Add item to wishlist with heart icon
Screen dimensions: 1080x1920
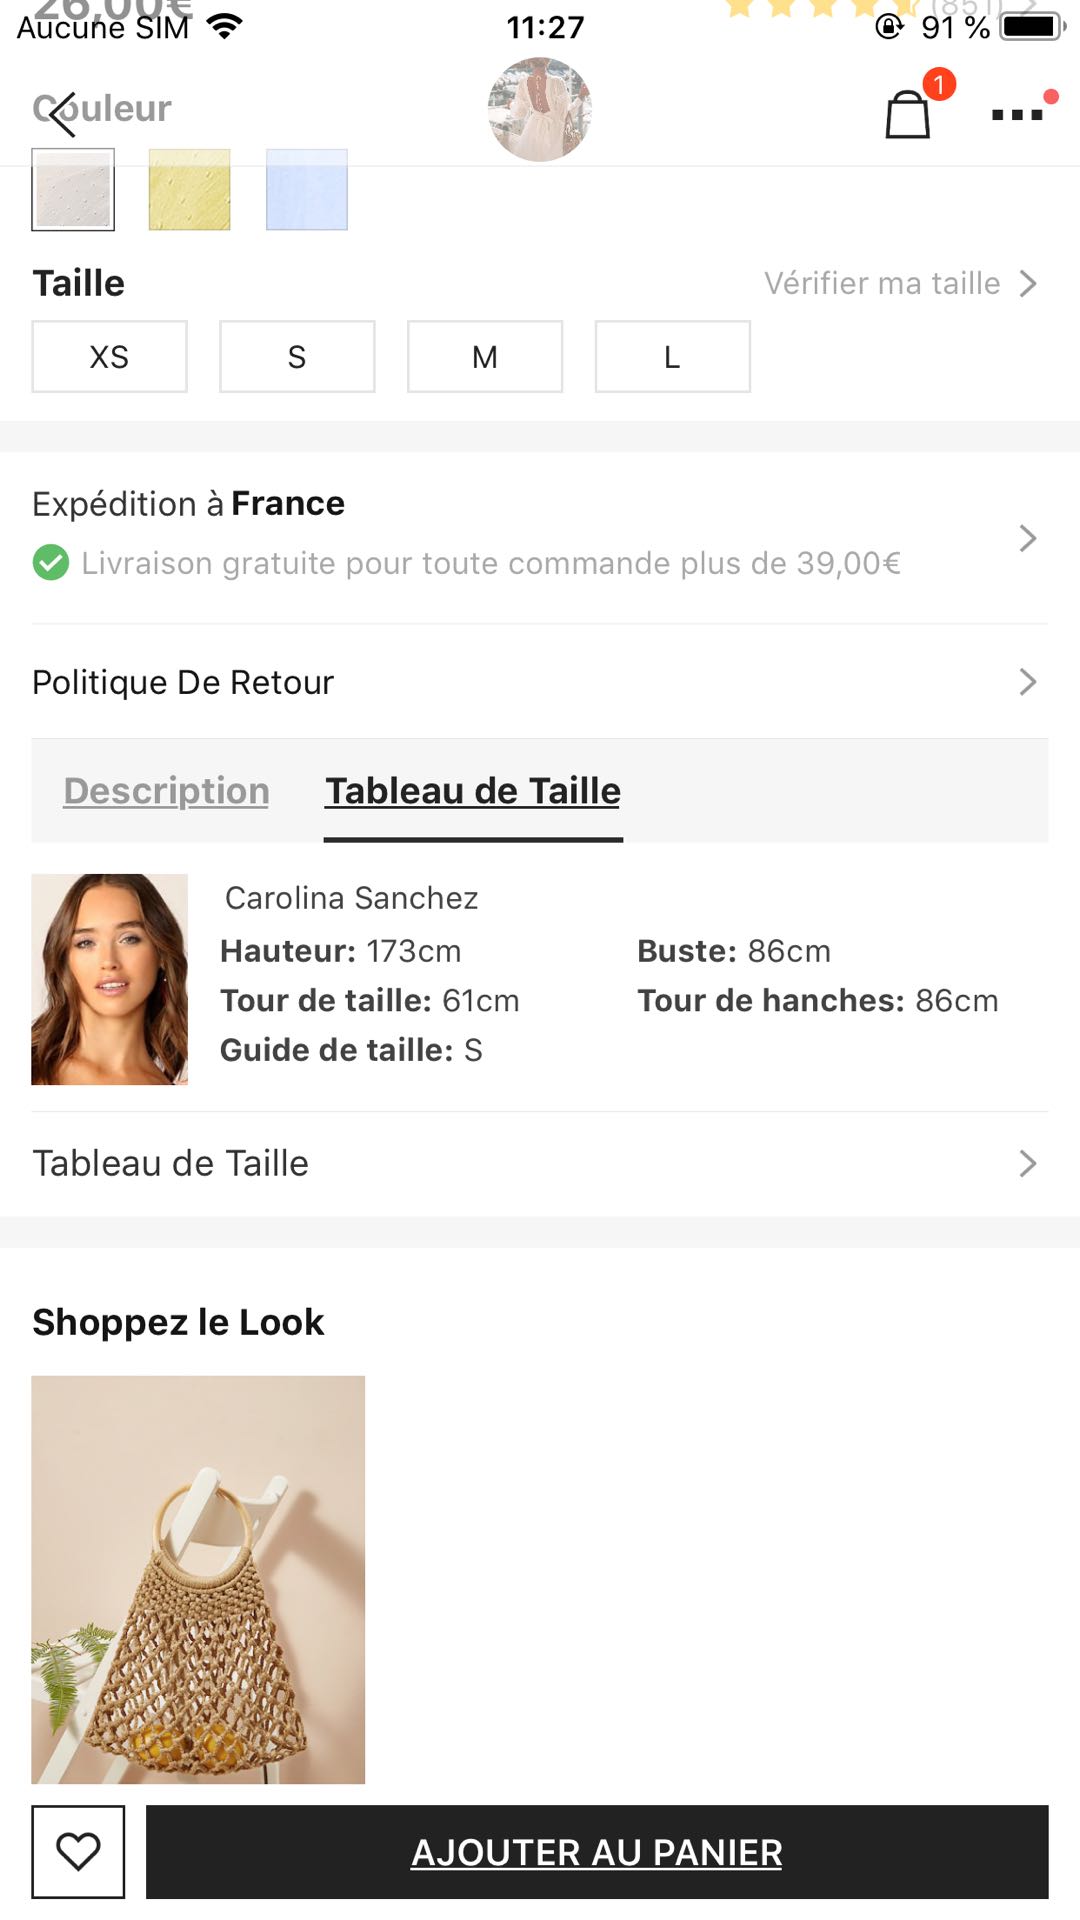pyautogui.click(x=78, y=1851)
